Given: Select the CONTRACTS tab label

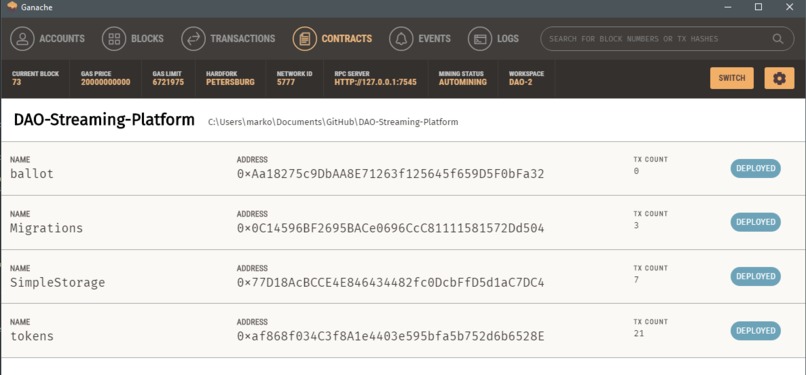Looking at the screenshot, I should coord(347,39).
